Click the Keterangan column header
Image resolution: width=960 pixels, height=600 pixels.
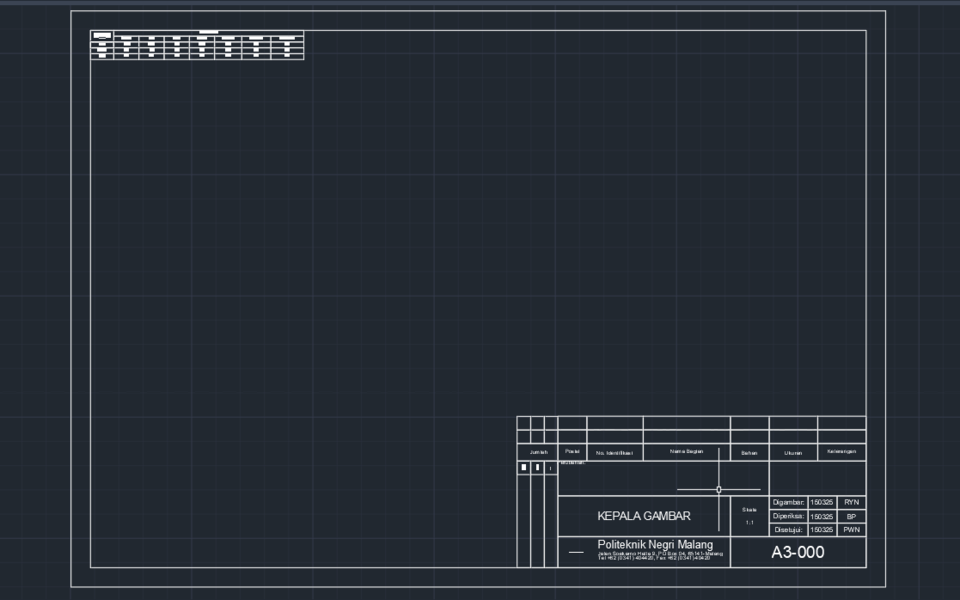[840, 452]
